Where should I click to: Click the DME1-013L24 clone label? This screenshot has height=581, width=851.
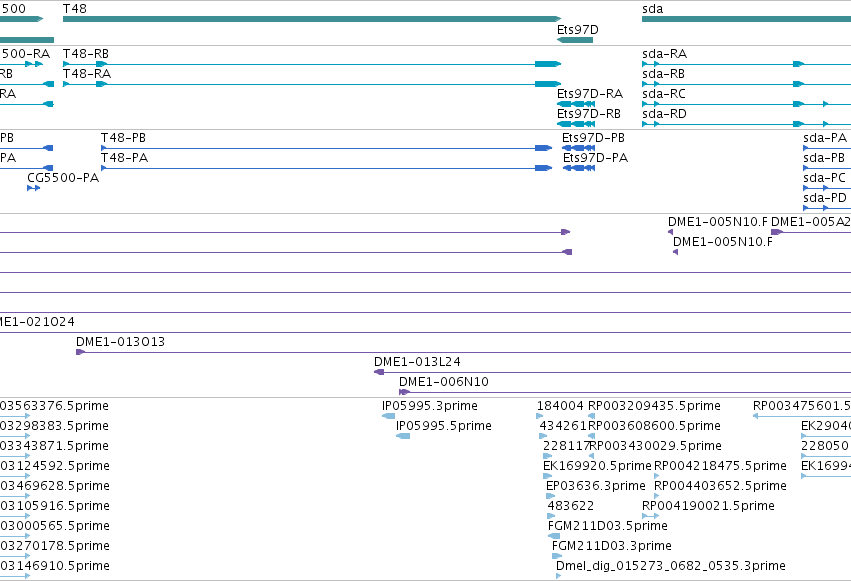(x=417, y=362)
